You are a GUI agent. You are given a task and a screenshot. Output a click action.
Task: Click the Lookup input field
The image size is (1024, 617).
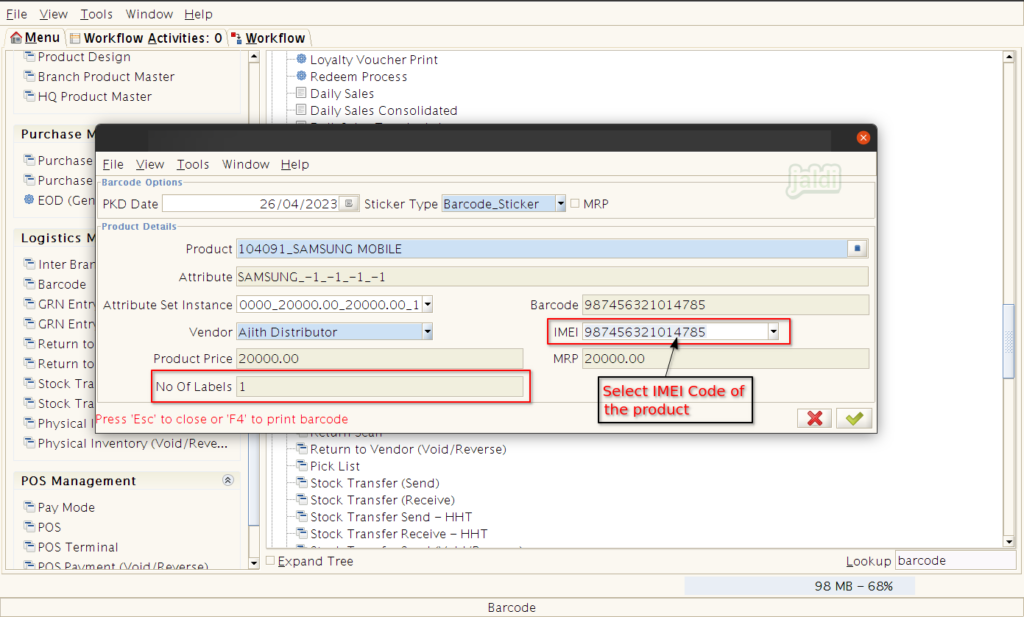955,560
